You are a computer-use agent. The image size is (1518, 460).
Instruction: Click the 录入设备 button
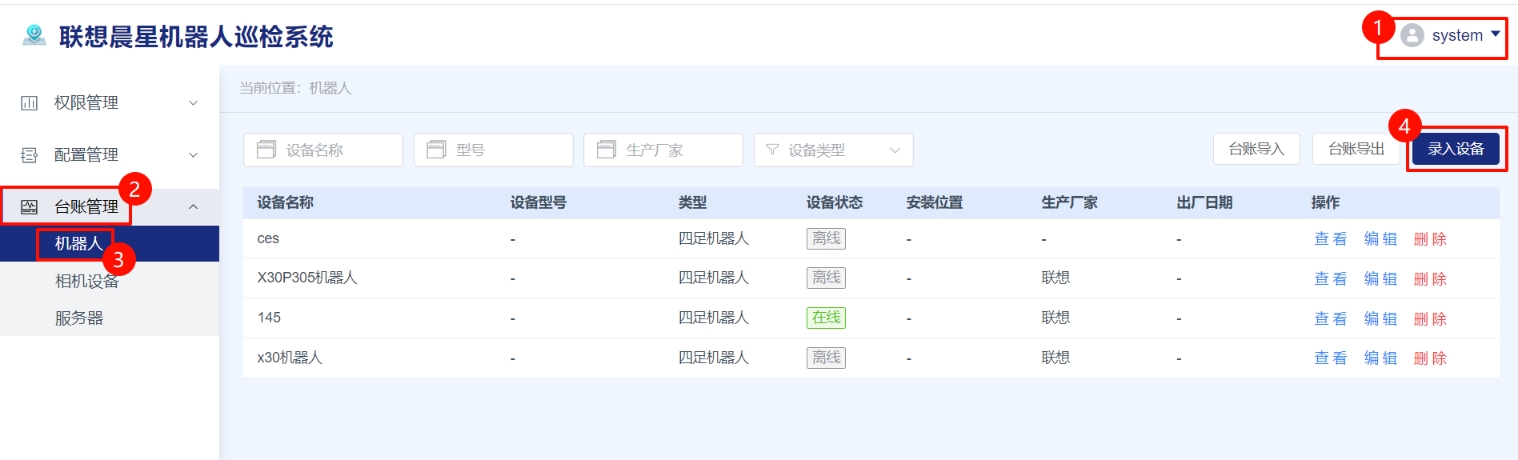(x=1455, y=149)
